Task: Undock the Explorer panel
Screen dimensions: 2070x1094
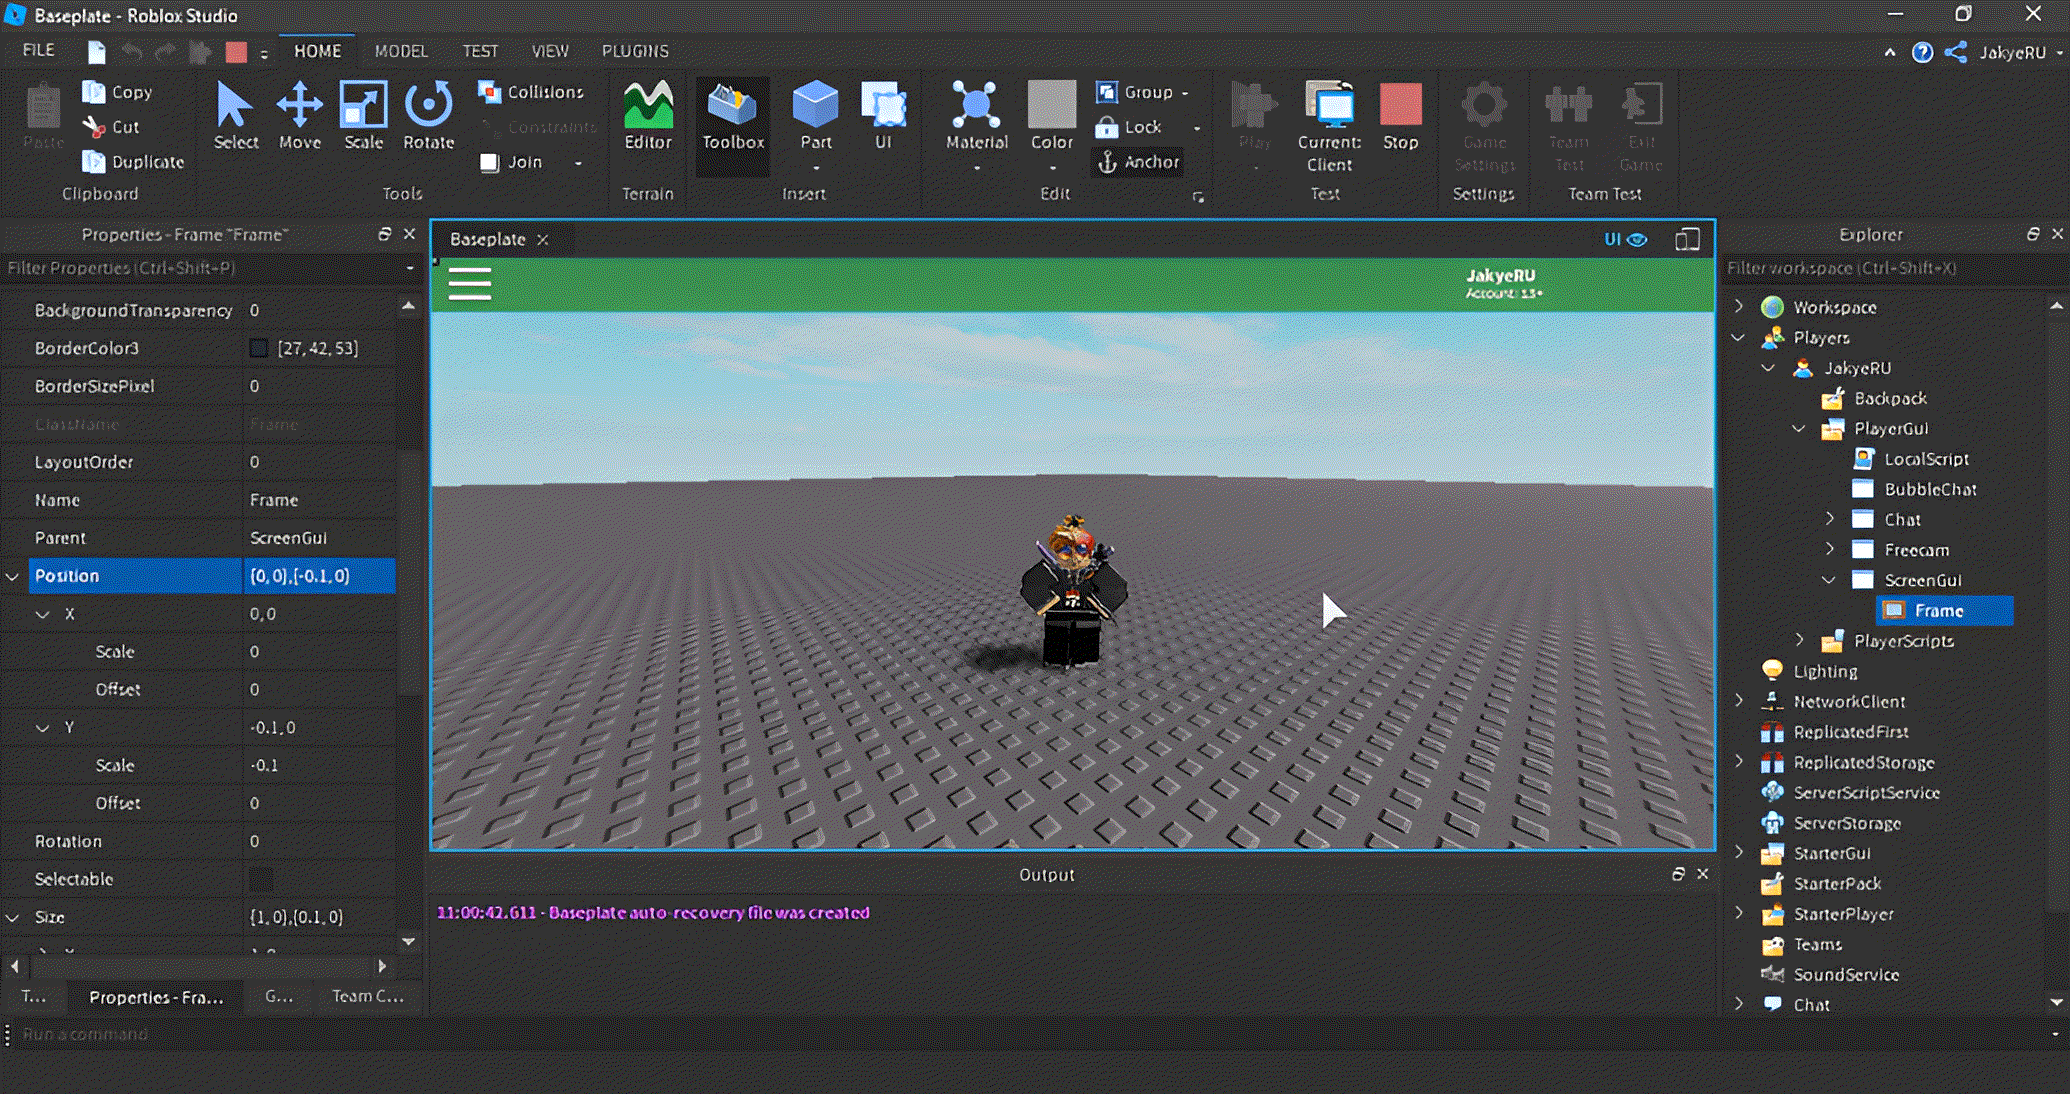Action: point(2033,234)
